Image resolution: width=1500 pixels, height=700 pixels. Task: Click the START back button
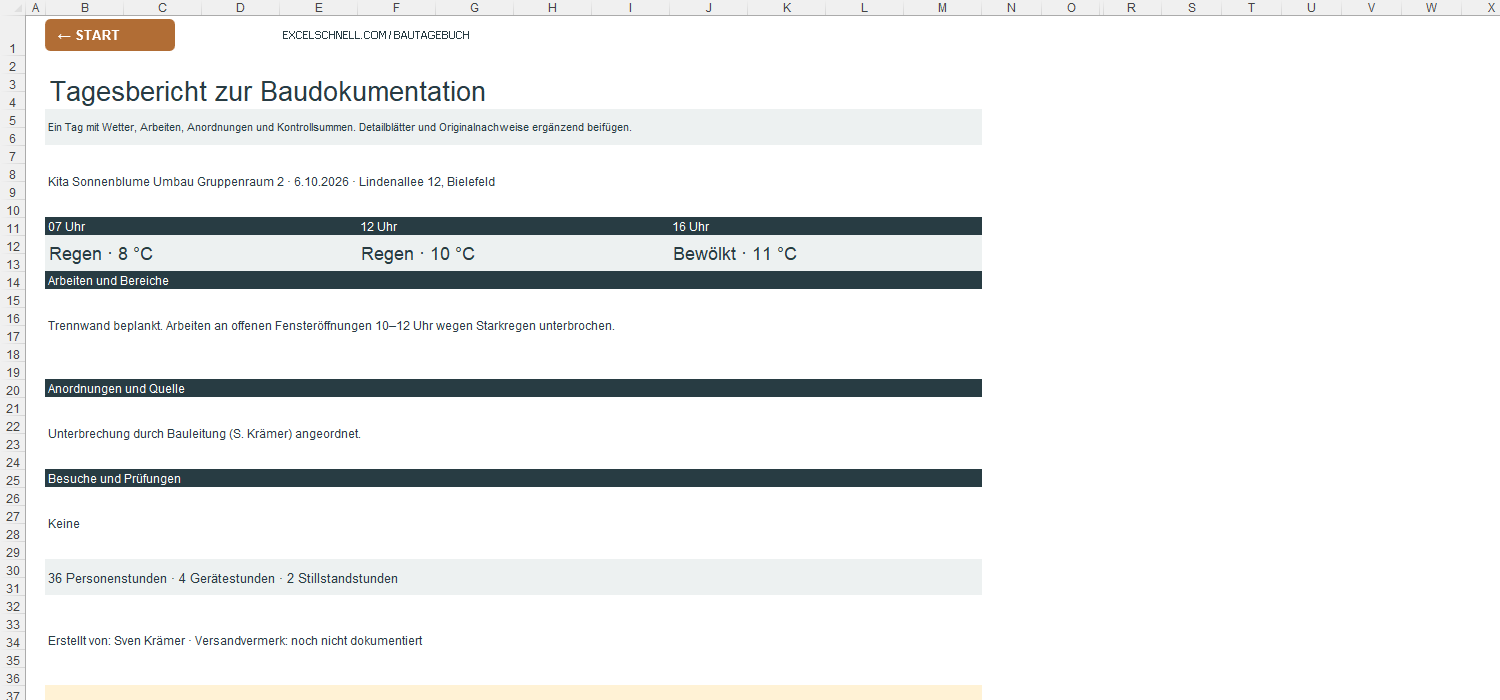click(110, 35)
